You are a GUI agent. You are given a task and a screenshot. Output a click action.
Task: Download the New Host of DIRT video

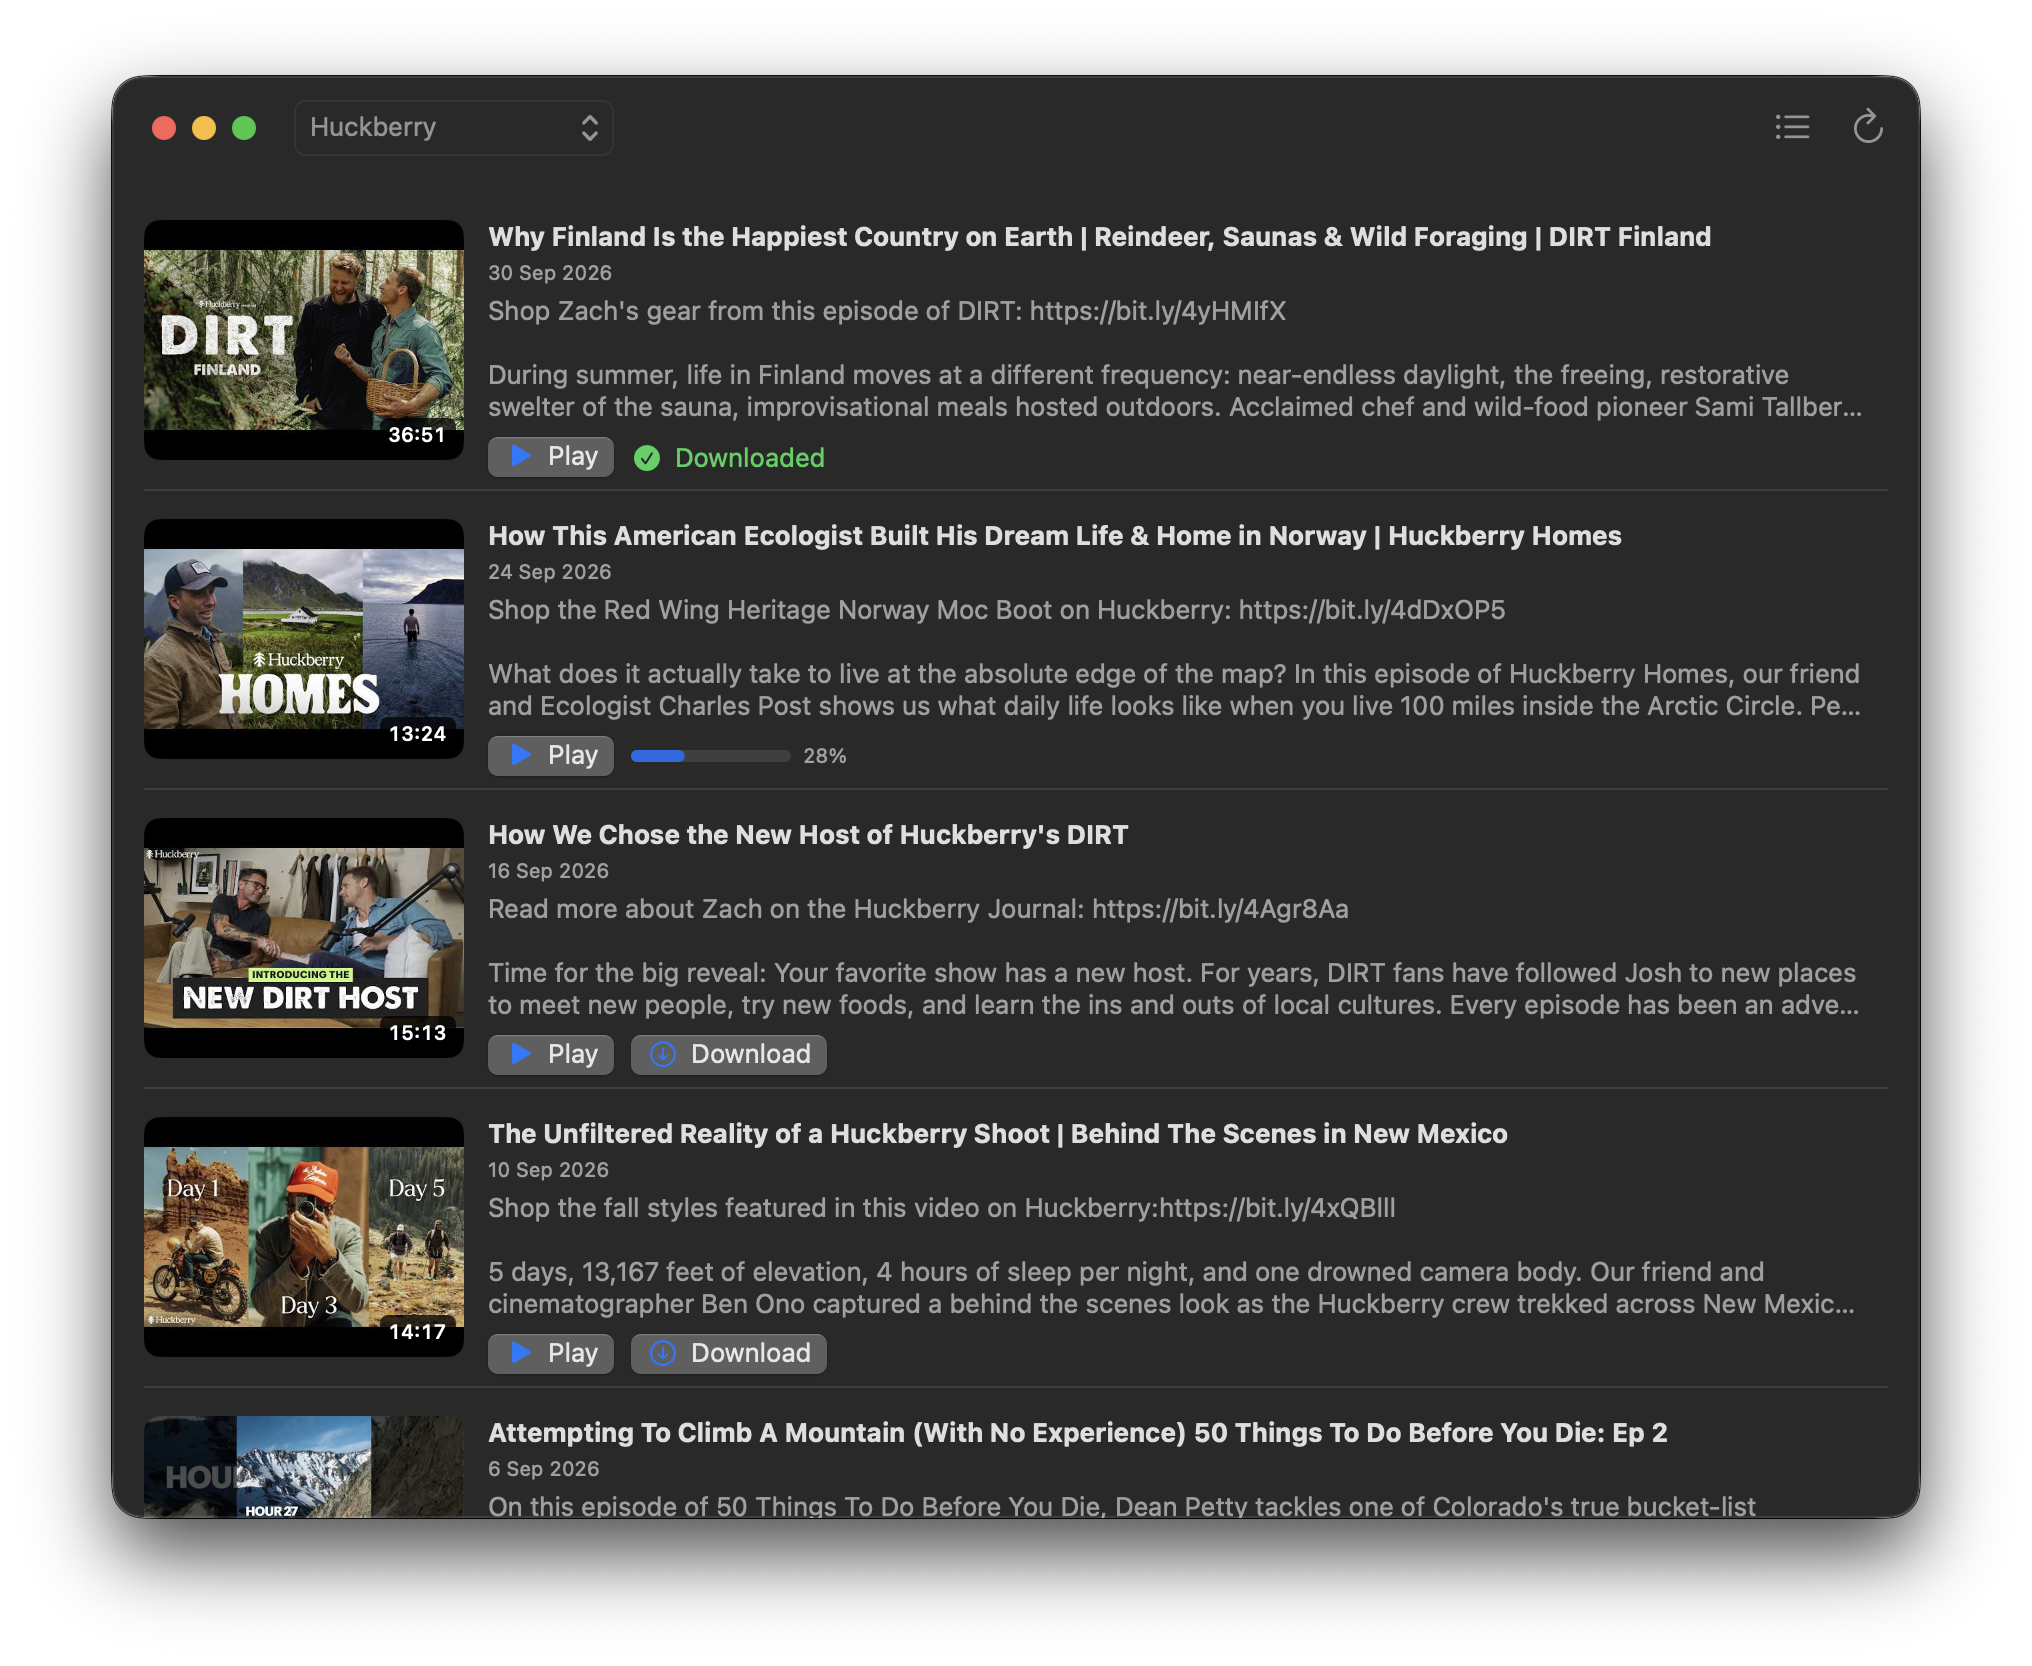[x=728, y=1055]
